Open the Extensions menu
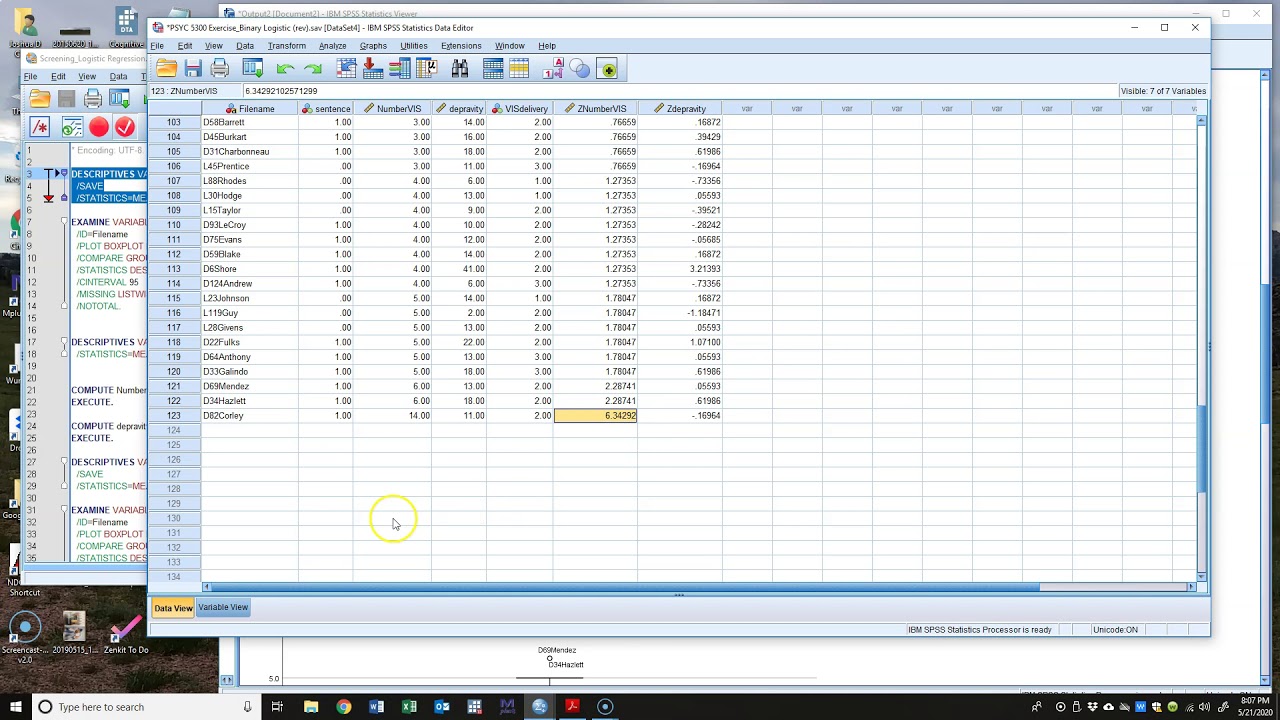1280x720 pixels. (461, 46)
